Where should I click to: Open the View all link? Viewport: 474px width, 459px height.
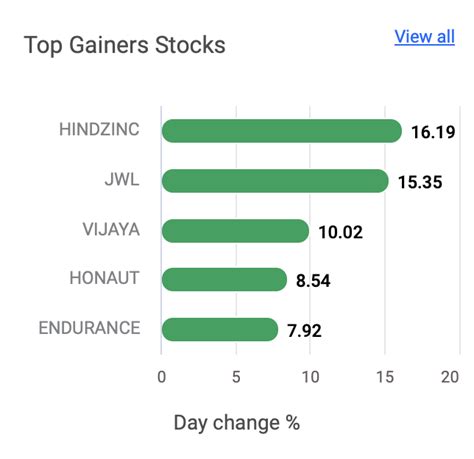click(424, 37)
